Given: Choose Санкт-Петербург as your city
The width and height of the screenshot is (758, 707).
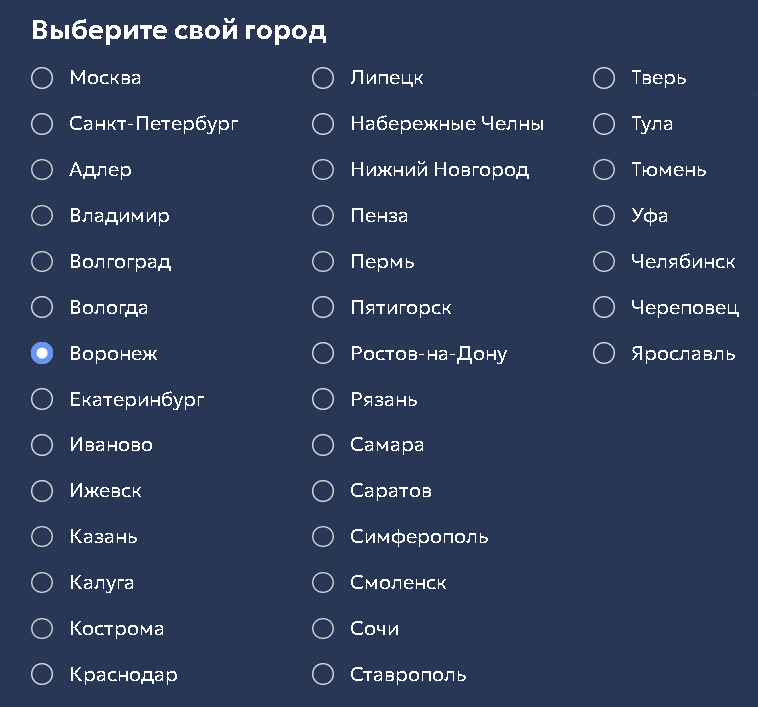Looking at the screenshot, I should 42,124.
